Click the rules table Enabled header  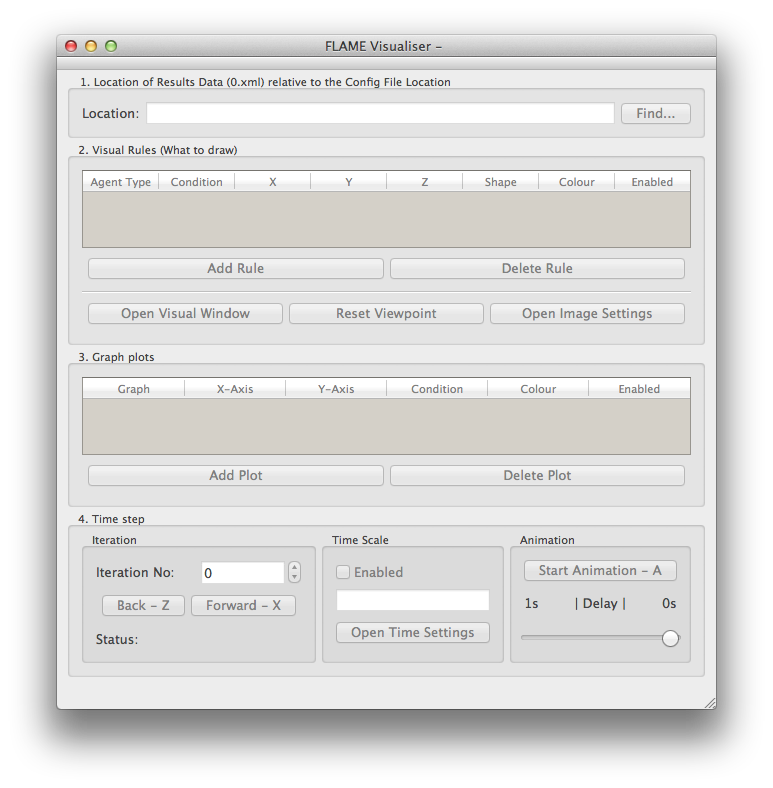coord(652,182)
